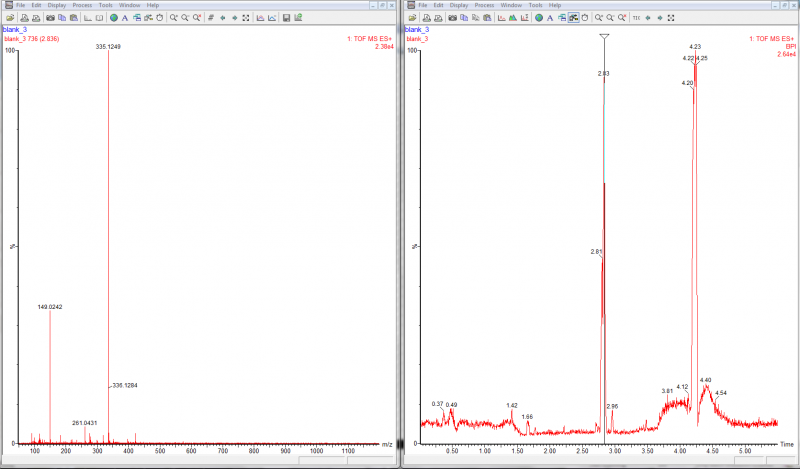The height and width of the screenshot is (469, 800).
Task: Zoom in icon in the Chromatogram window
Action: click(x=598, y=18)
